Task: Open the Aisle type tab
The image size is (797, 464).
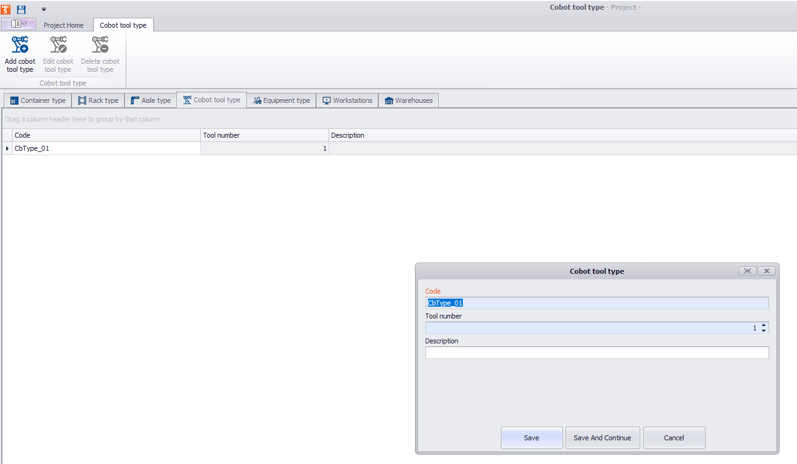Action: (x=150, y=101)
